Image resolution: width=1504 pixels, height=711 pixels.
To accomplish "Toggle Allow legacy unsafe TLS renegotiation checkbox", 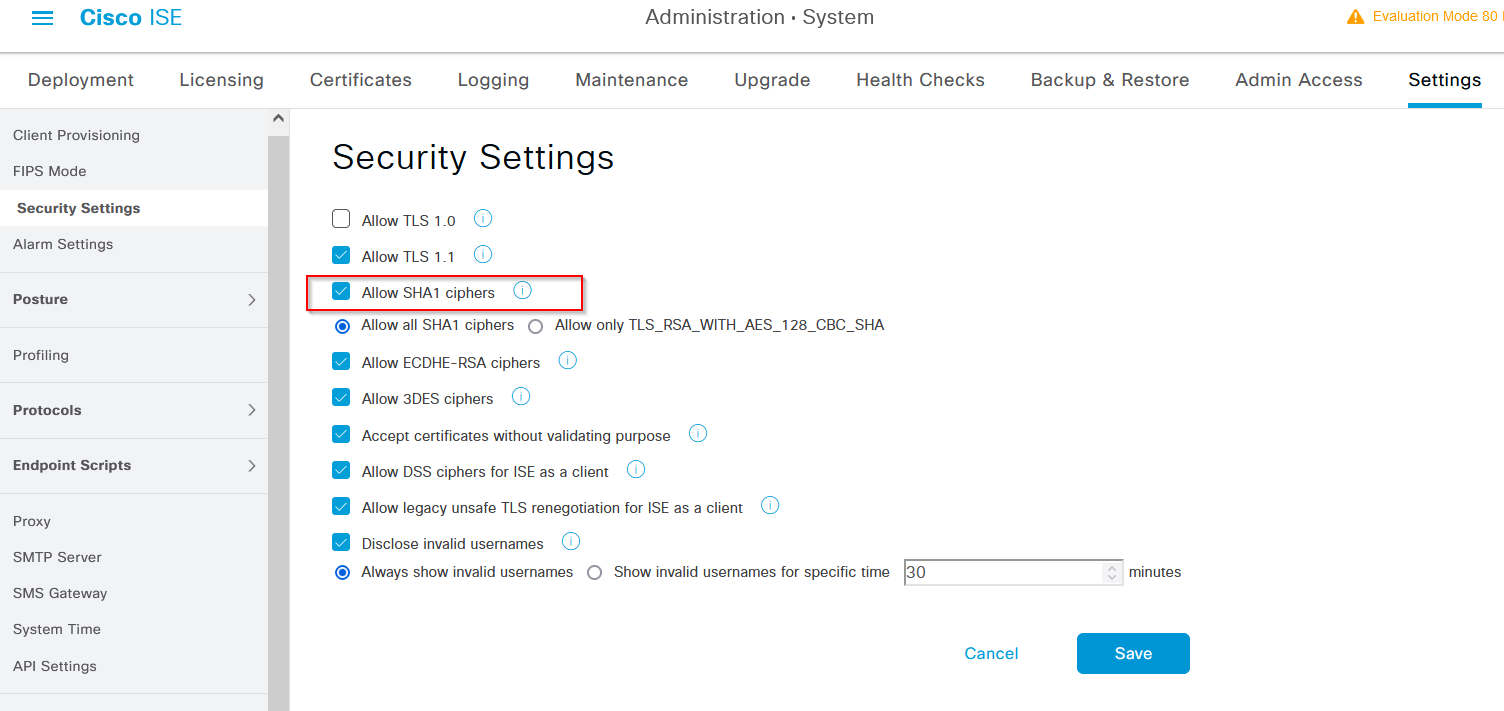I will click(x=341, y=507).
